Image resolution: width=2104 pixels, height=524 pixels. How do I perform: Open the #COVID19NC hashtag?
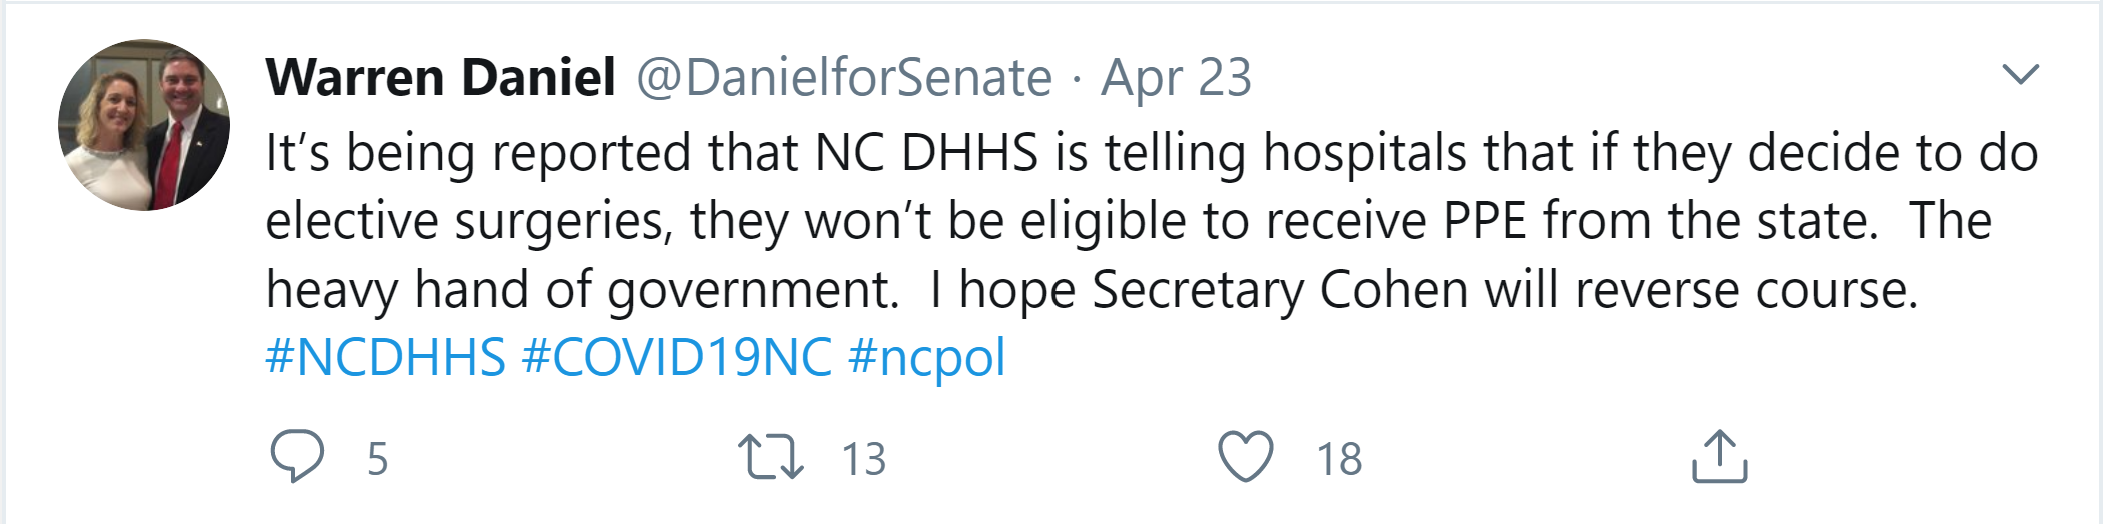(x=677, y=358)
